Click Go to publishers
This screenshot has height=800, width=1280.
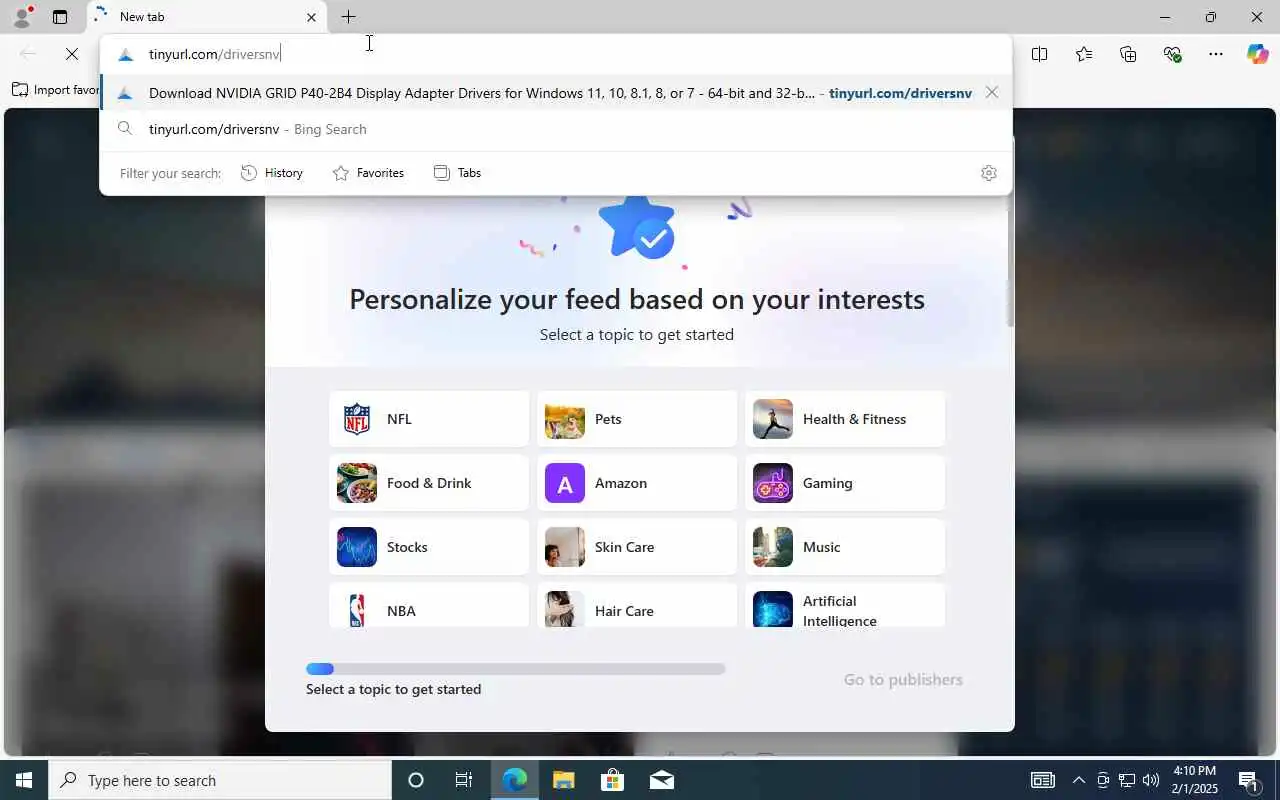(x=903, y=680)
